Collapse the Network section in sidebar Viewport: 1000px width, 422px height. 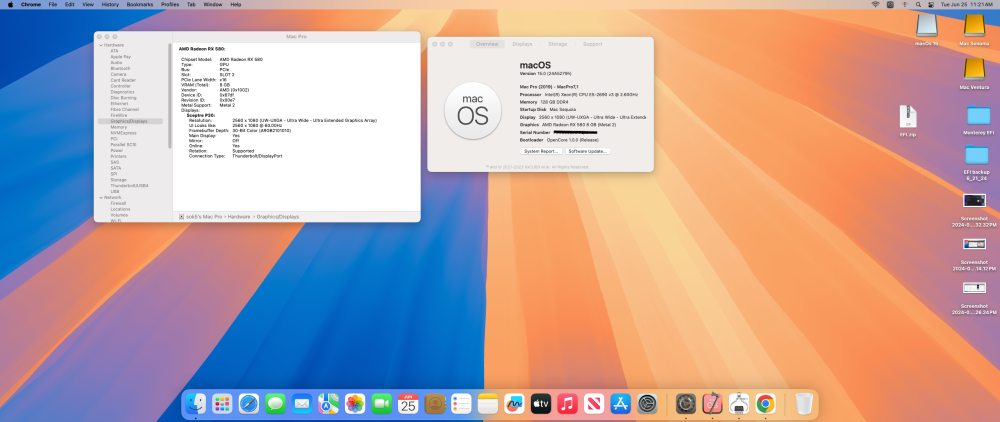click(101, 198)
